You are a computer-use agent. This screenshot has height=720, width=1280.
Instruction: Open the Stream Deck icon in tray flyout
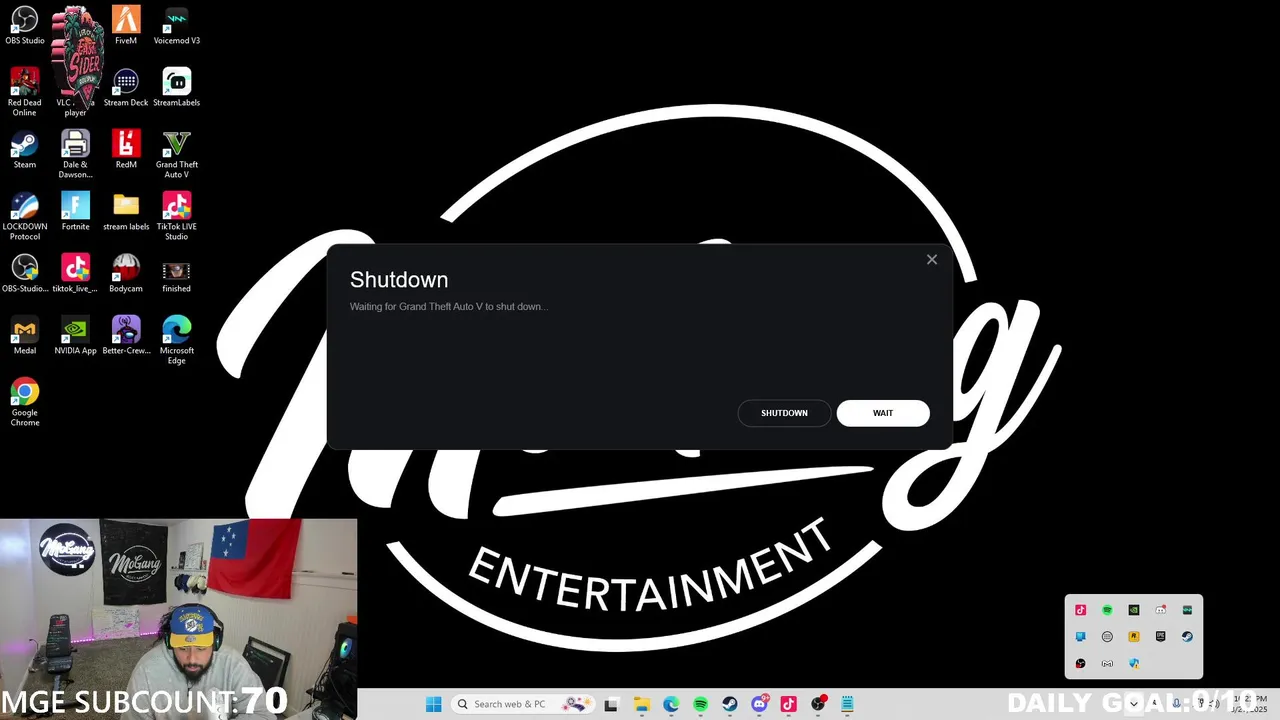pyautogui.click(x=1107, y=636)
